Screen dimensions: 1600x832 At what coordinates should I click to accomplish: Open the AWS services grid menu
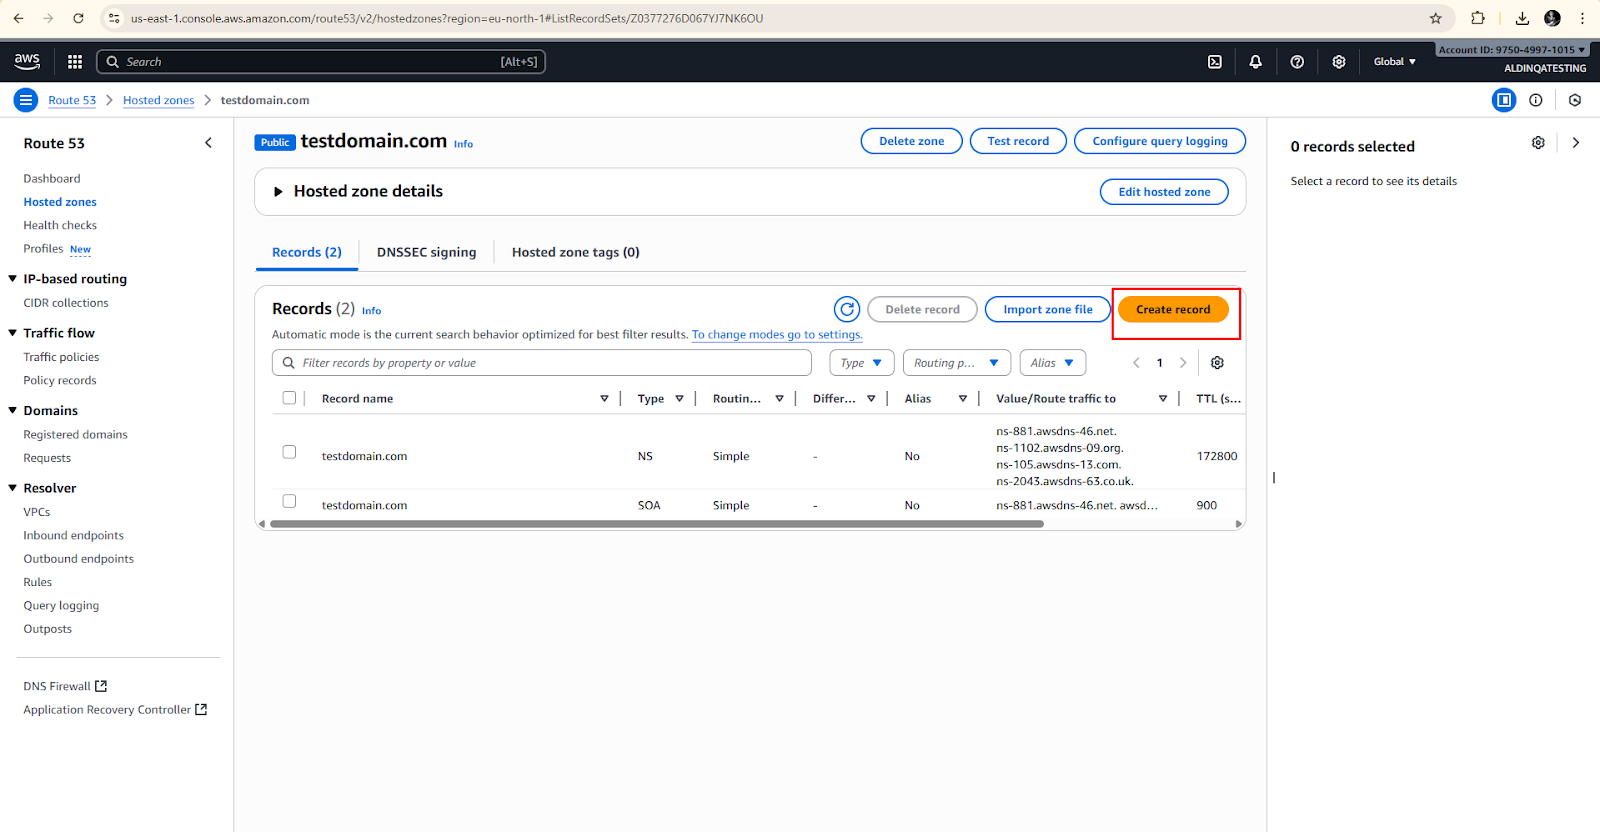(75, 62)
